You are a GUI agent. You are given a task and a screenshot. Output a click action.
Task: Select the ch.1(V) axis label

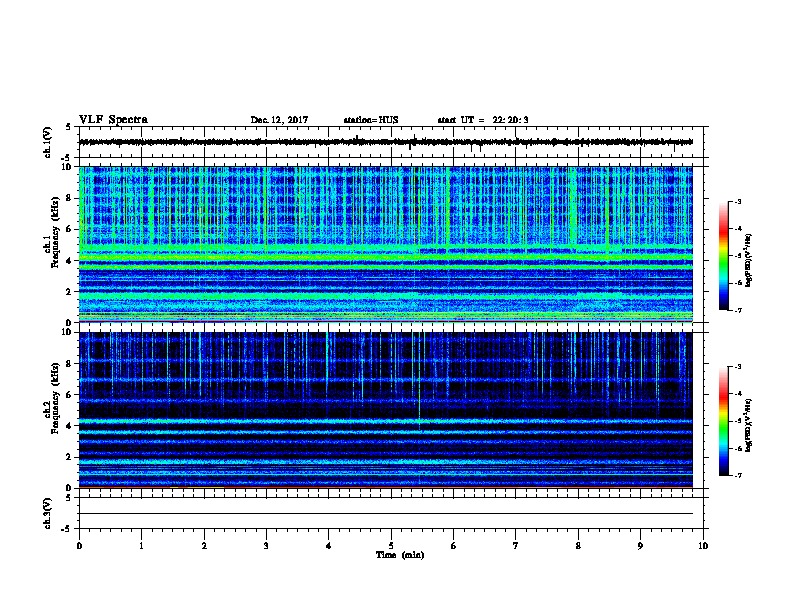click(x=48, y=142)
